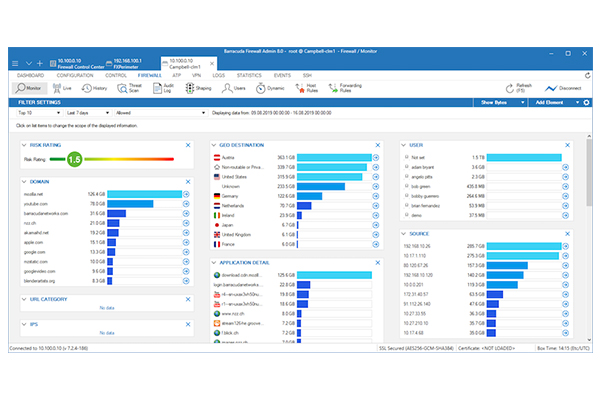
Task: Open the Monitor view
Action: [29, 88]
